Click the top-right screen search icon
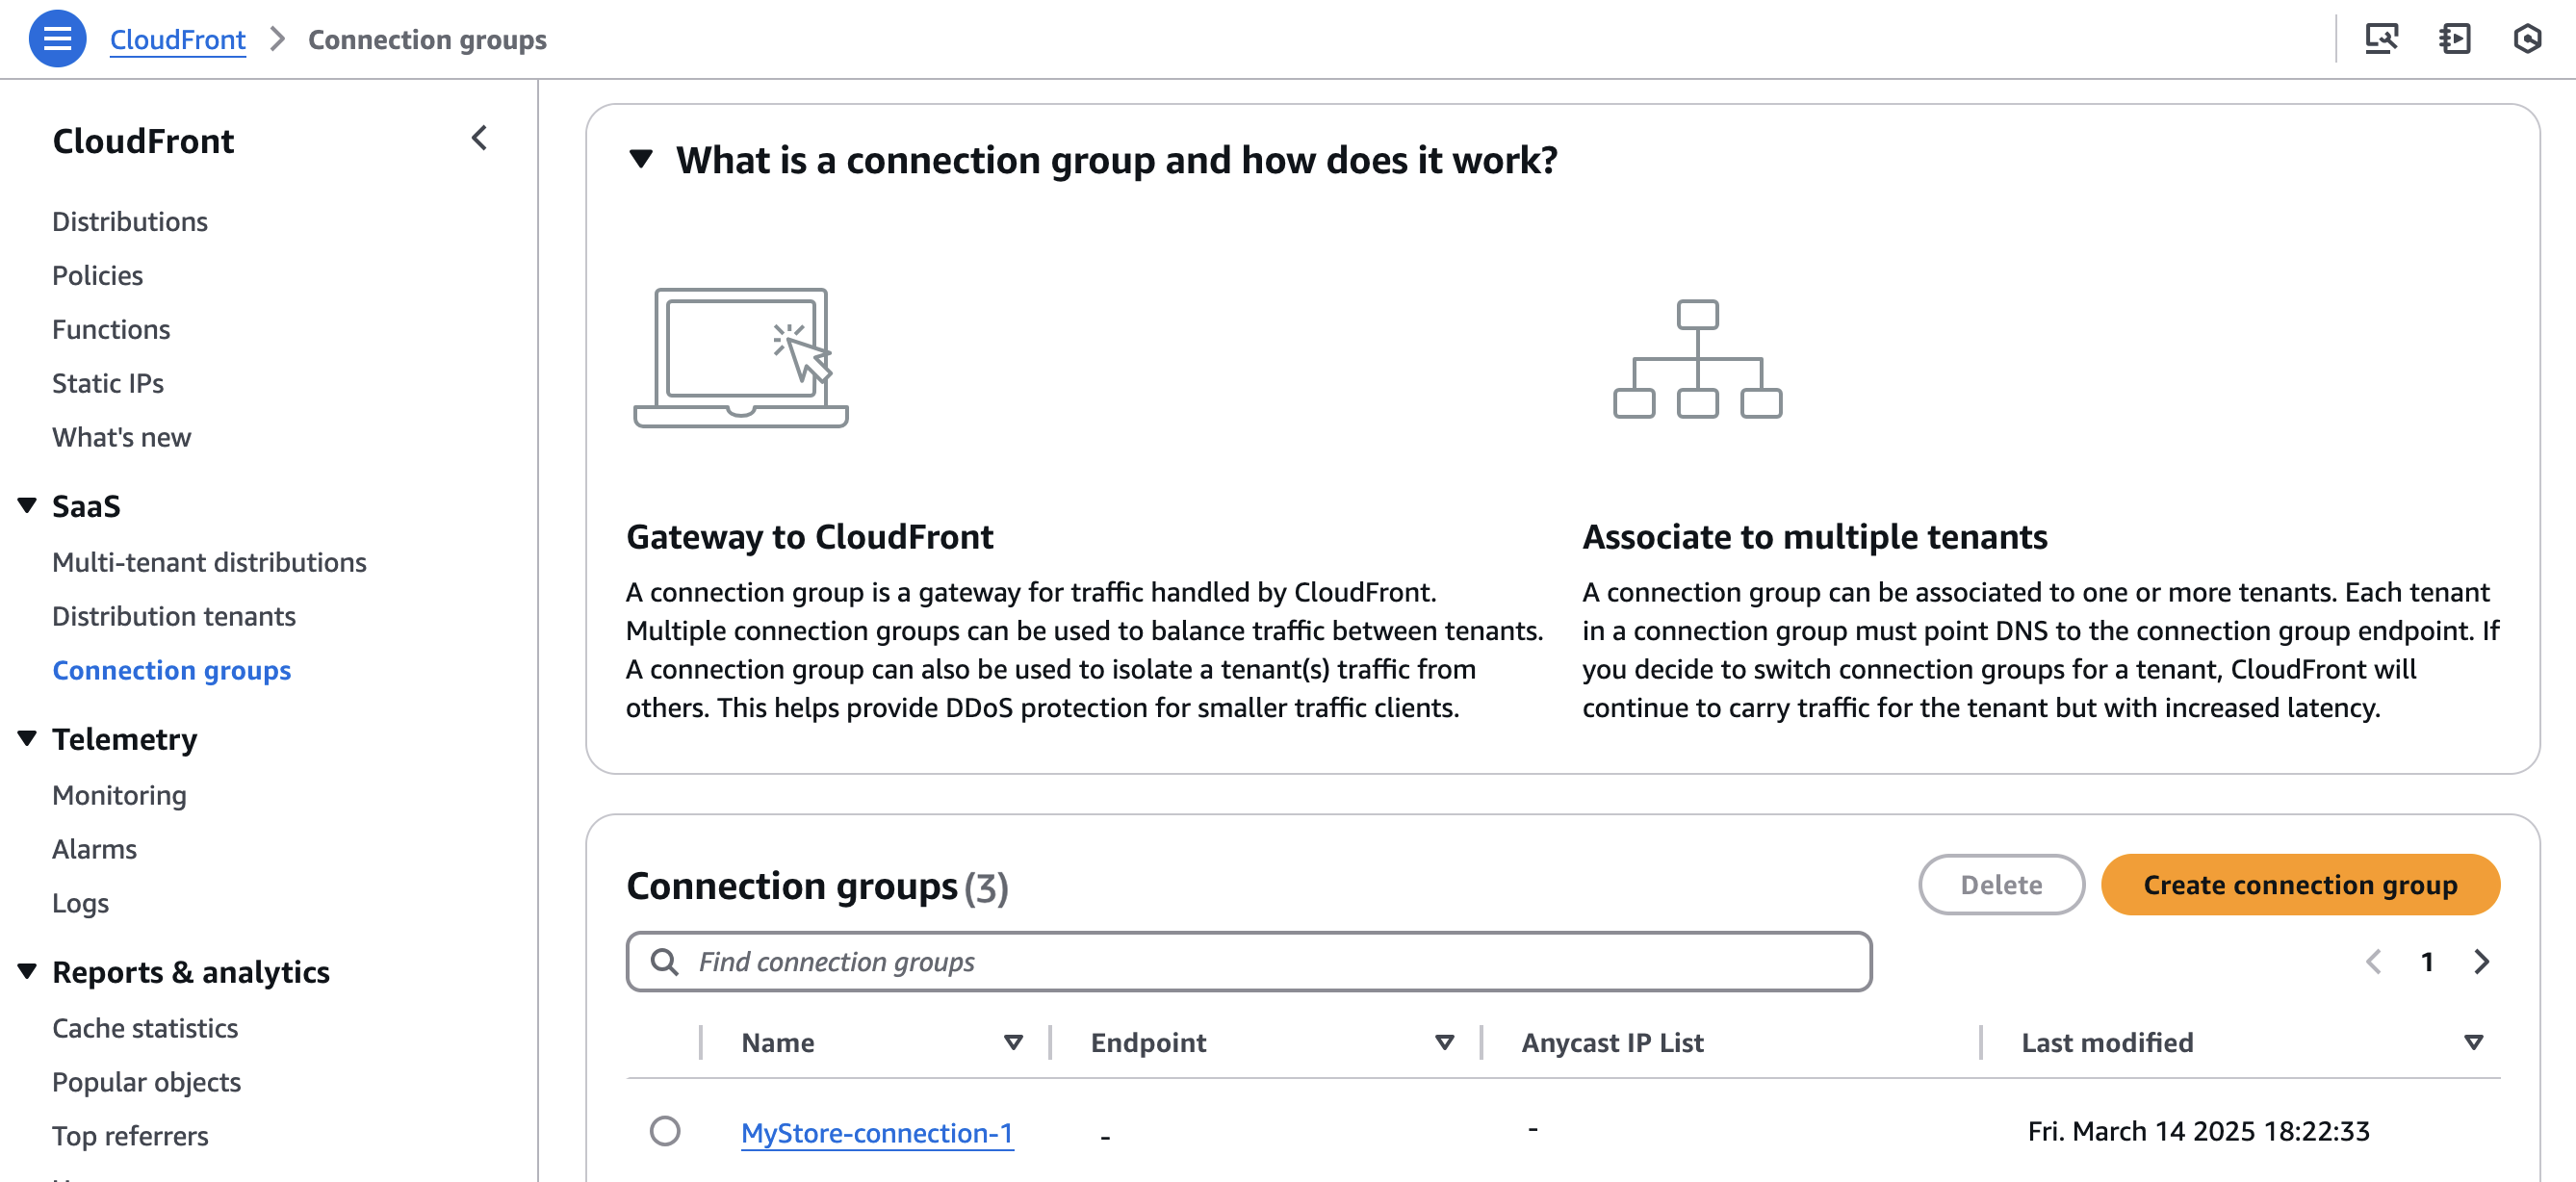The image size is (2576, 1182). pos(2381,39)
